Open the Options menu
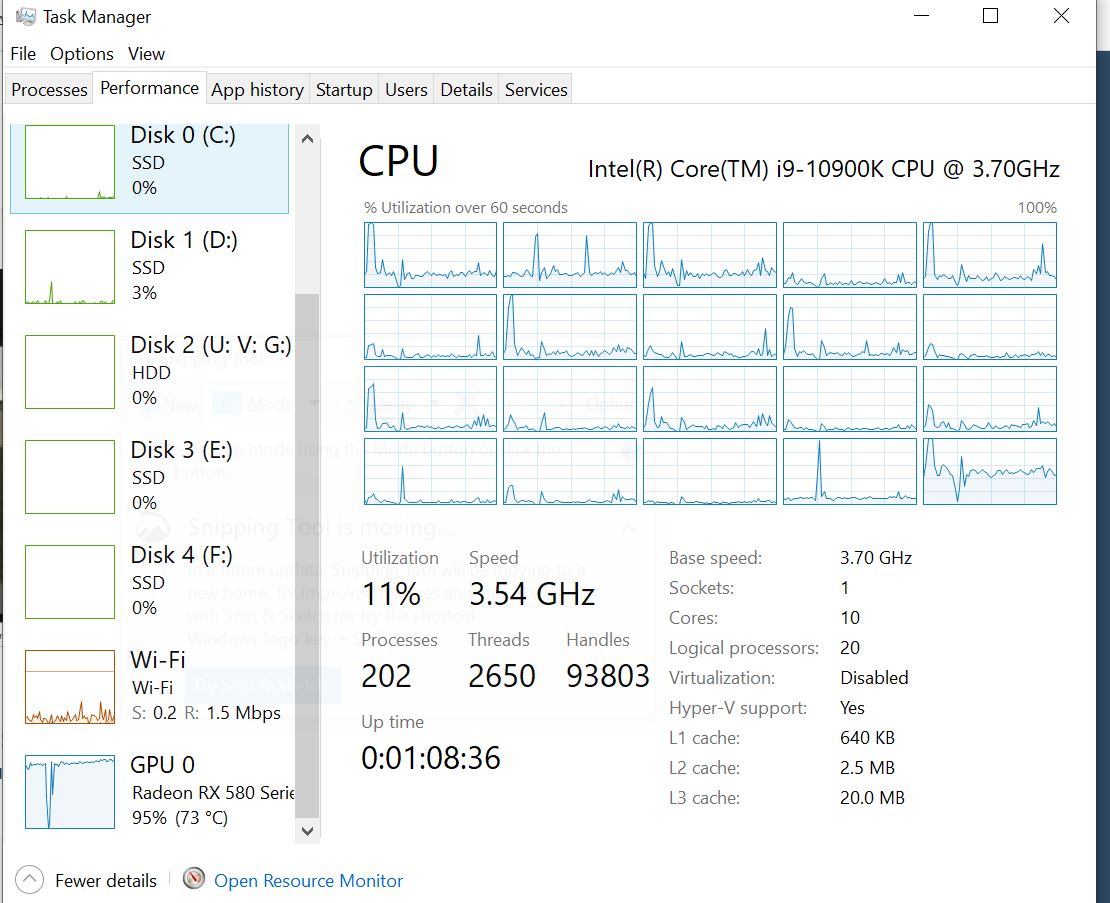Image resolution: width=1110 pixels, height=903 pixels. [x=81, y=54]
